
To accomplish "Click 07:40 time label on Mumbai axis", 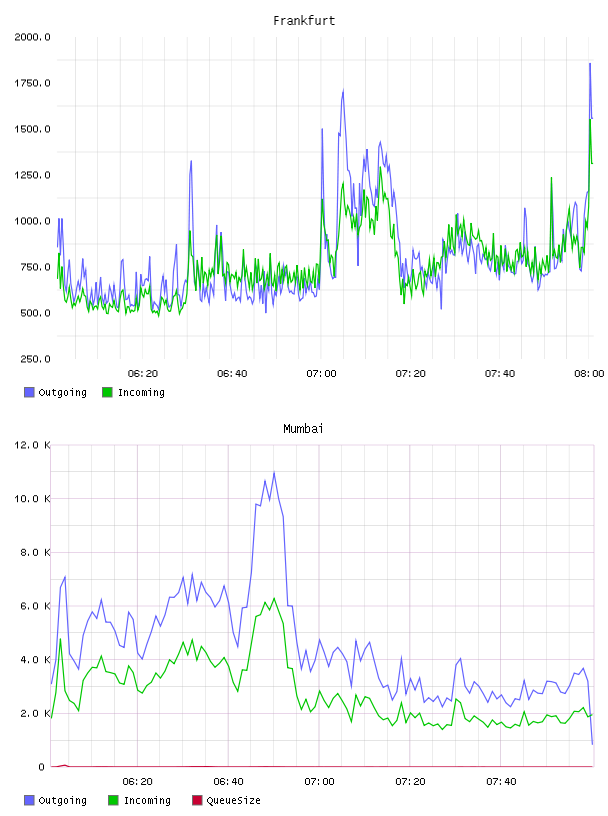I will click(x=501, y=782).
